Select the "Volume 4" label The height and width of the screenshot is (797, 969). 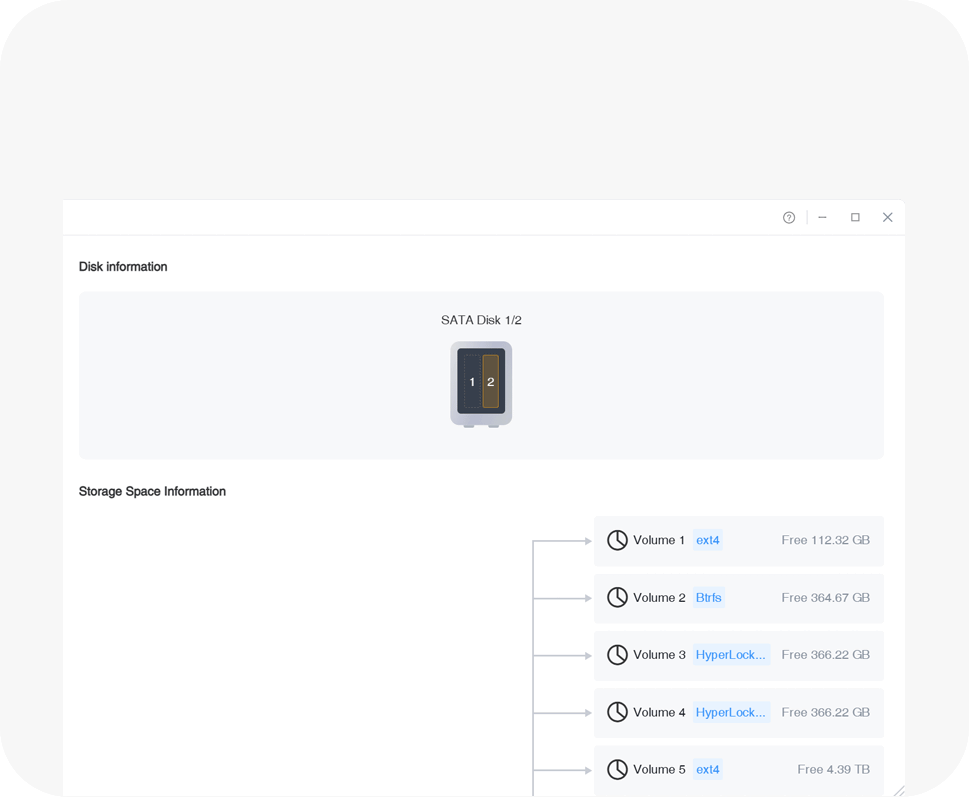tap(659, 712)
